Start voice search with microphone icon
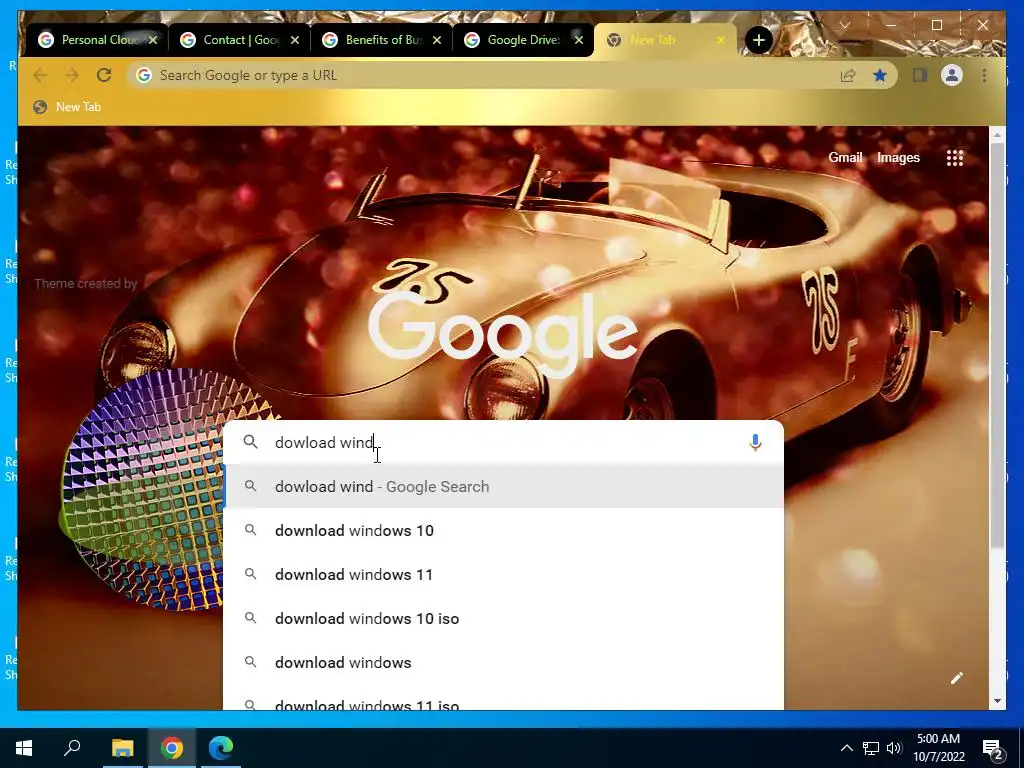Image resolution: width=1024 pixels, height=768 pixels. (x=755, y=442)
